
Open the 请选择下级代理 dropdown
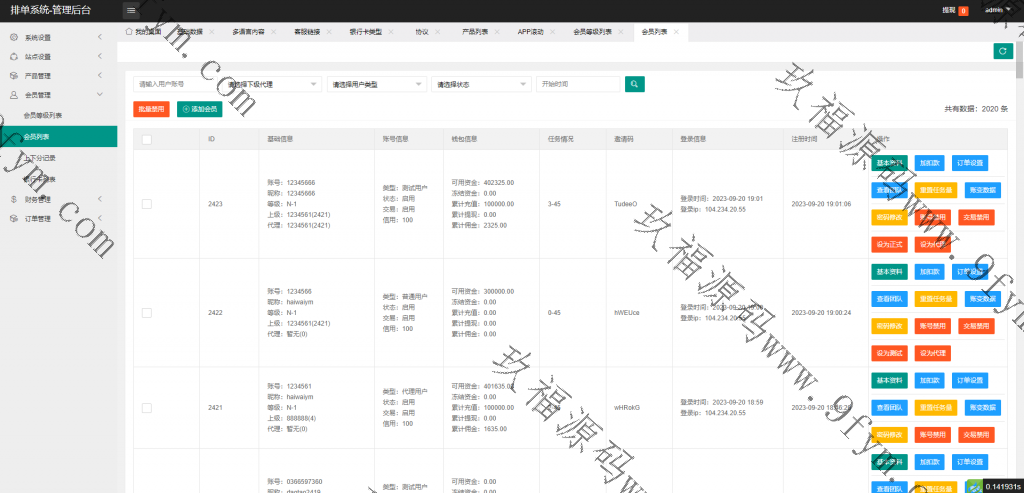coord(272,85)
